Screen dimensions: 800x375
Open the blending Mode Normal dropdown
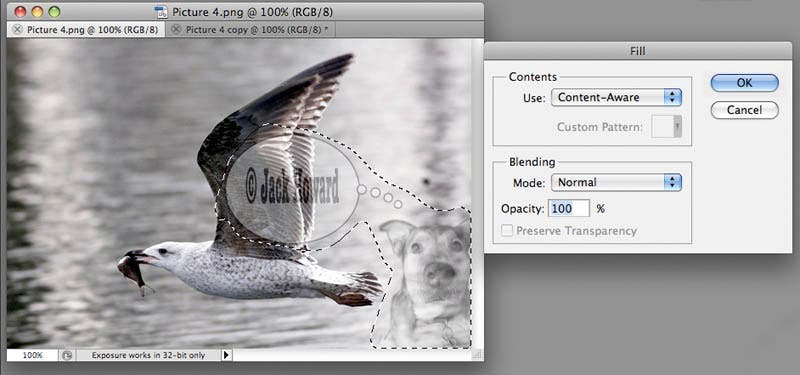(x=616, y=182)
